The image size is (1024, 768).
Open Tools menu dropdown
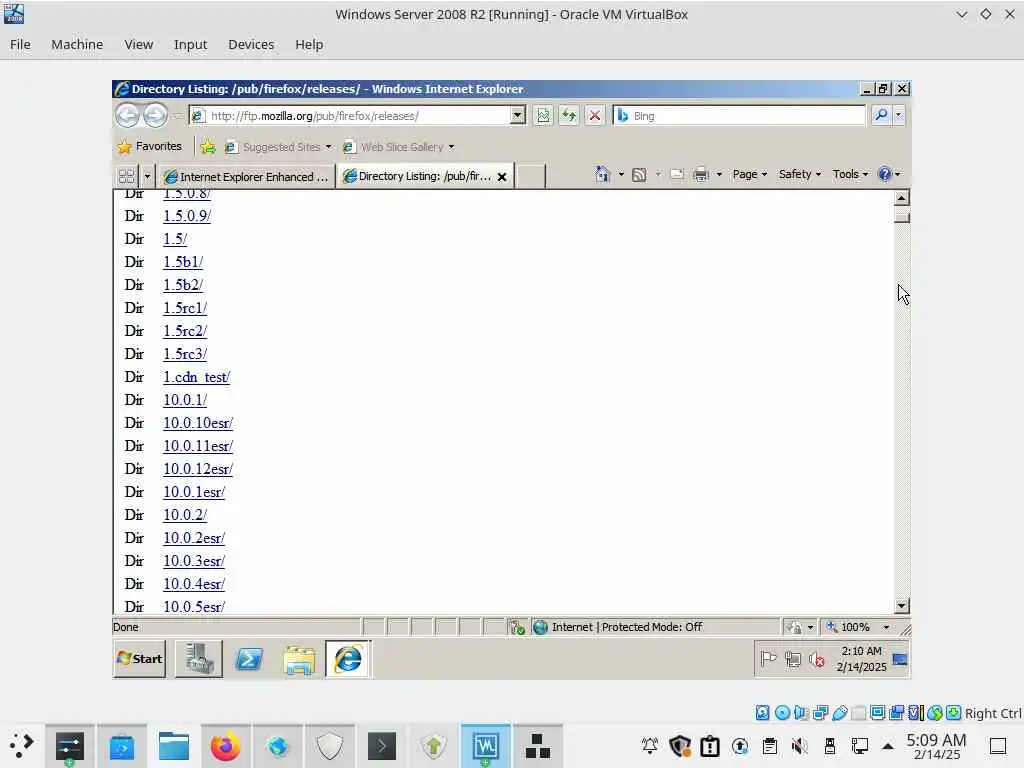pos(850,174)
